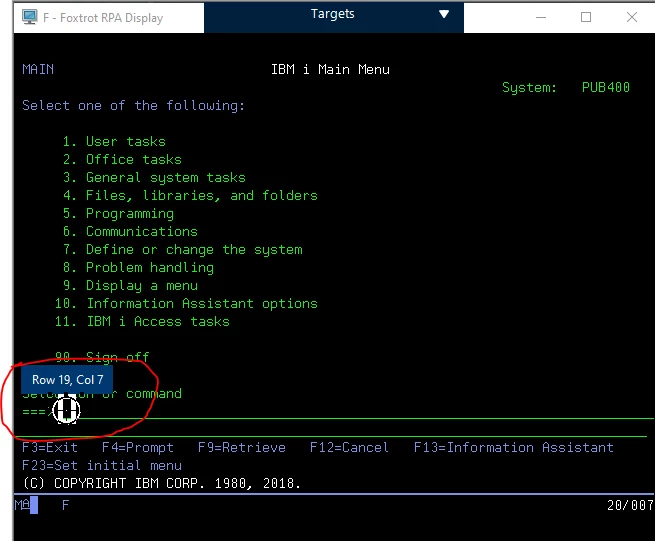655x541 pixels.
Task: Click the F12=Cancel function key
Action: [349, 447]
